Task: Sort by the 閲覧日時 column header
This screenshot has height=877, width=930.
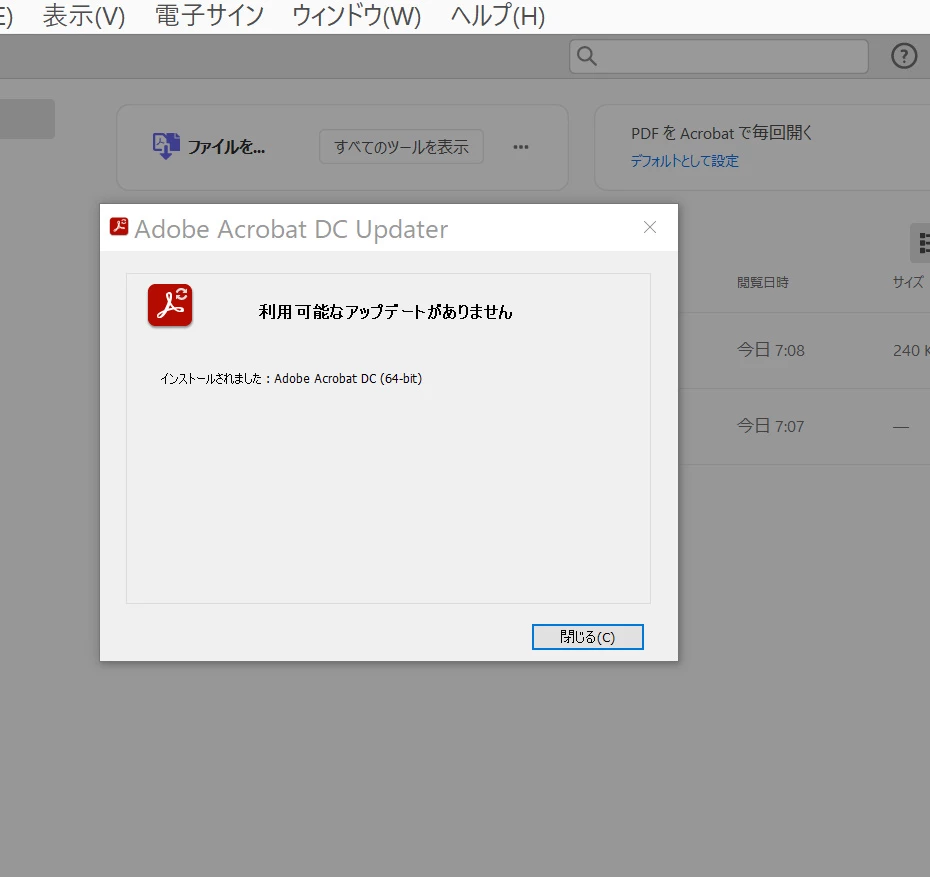Action: coord(763,282)
